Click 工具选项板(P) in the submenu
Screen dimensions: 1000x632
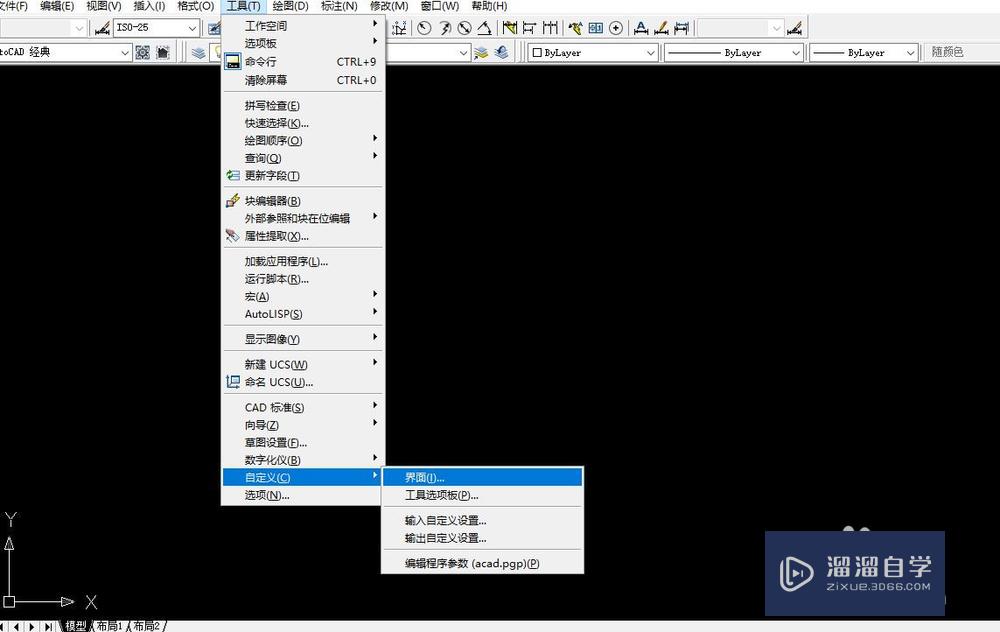pyautogui.click(x=441, y=495)
